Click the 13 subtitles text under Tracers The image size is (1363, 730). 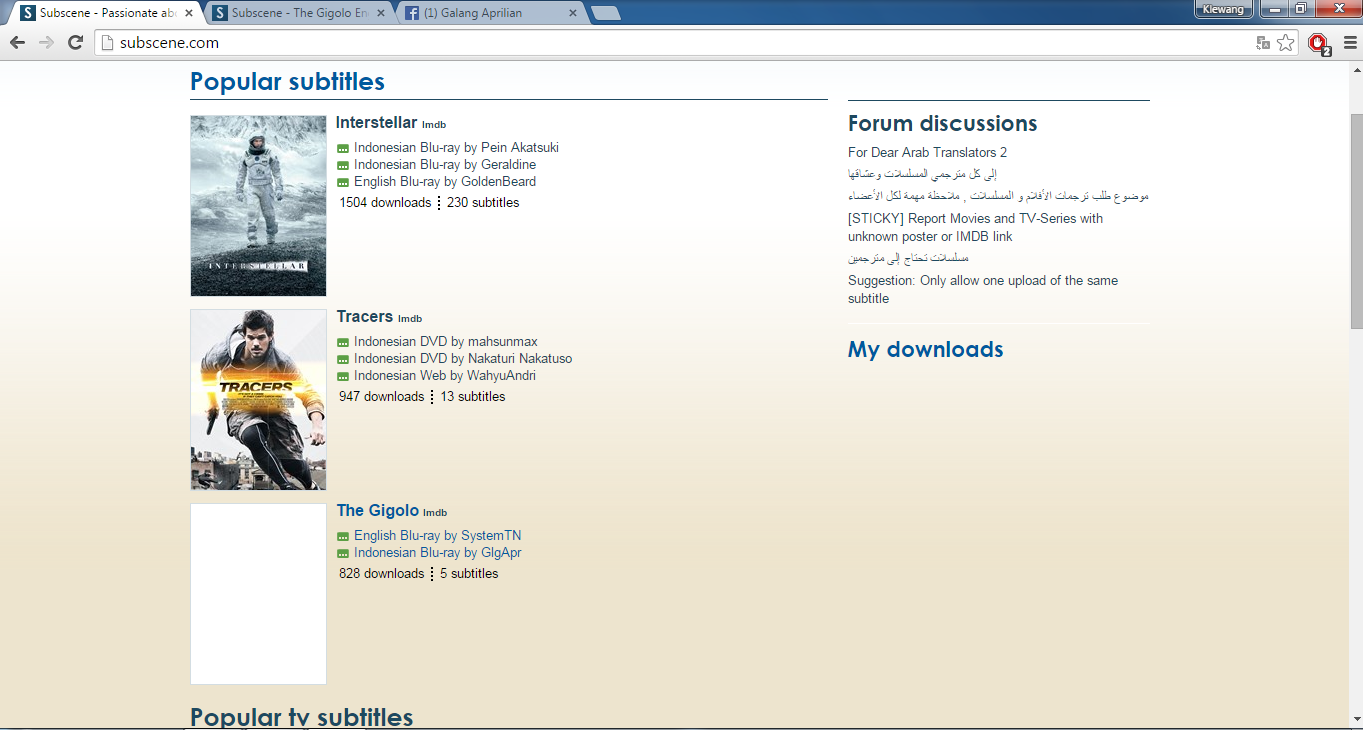point(473,396)
